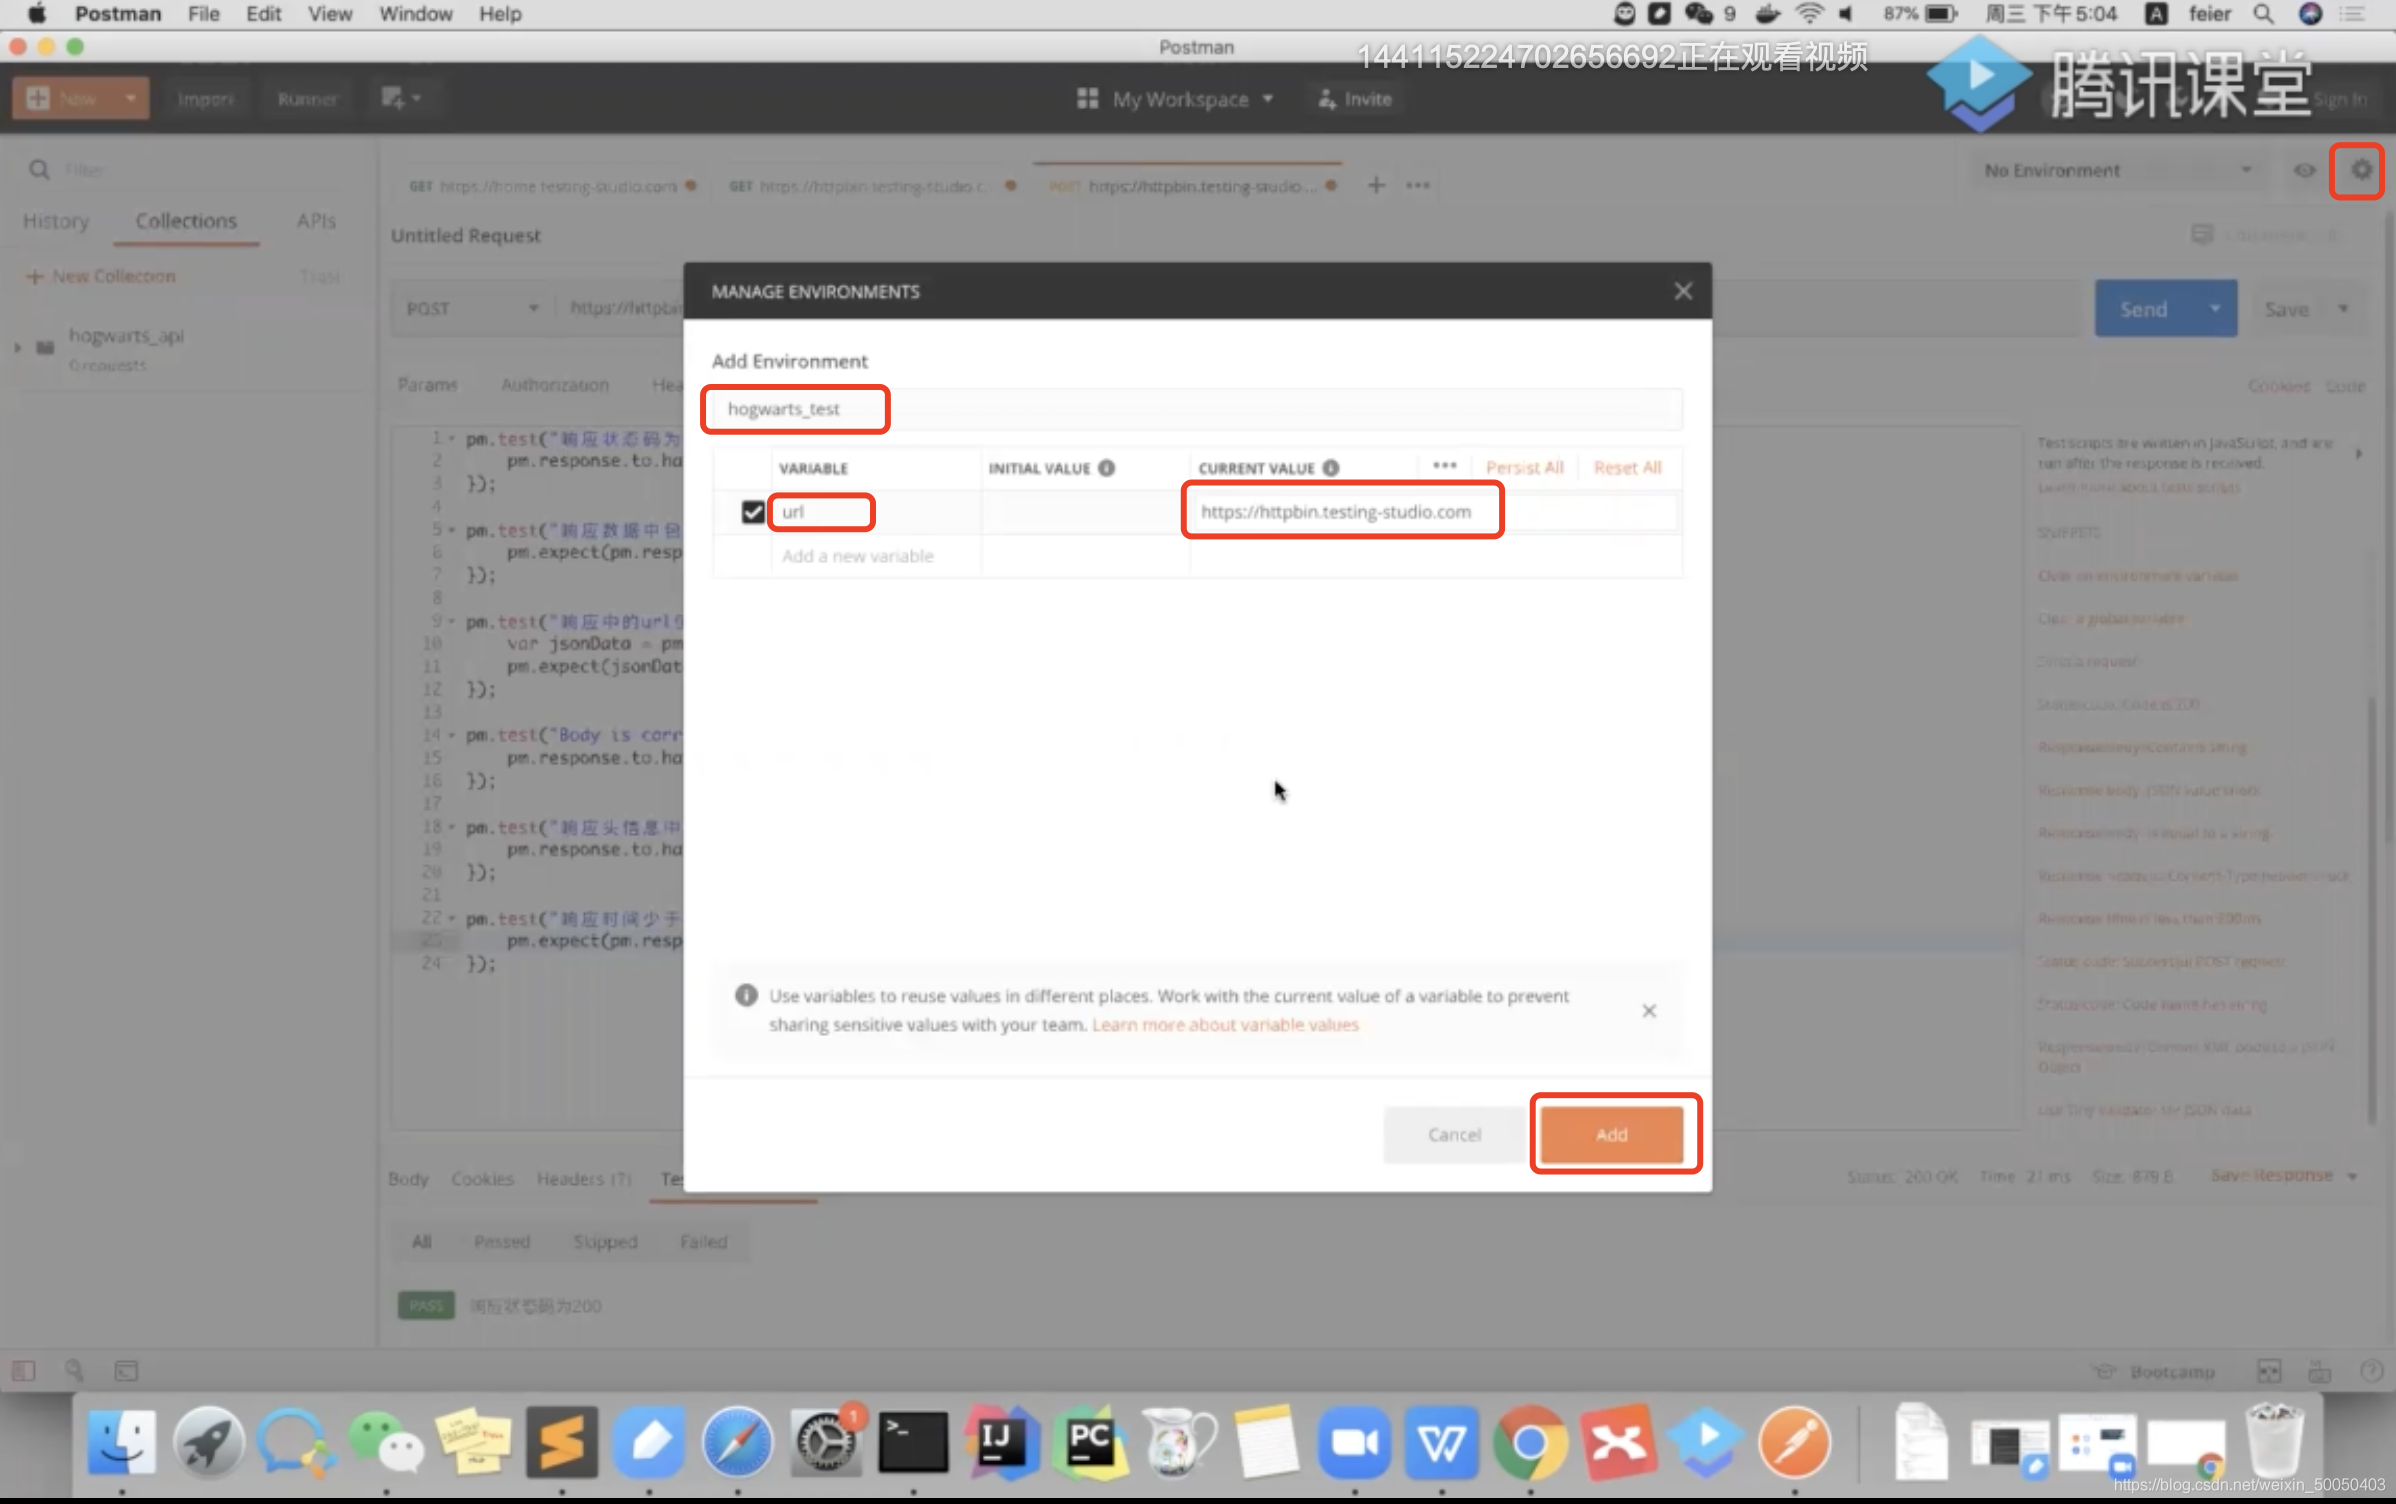The image size is (2396, 1504).
Task: Open Learn more about variable values link
Action: 1225,1025
